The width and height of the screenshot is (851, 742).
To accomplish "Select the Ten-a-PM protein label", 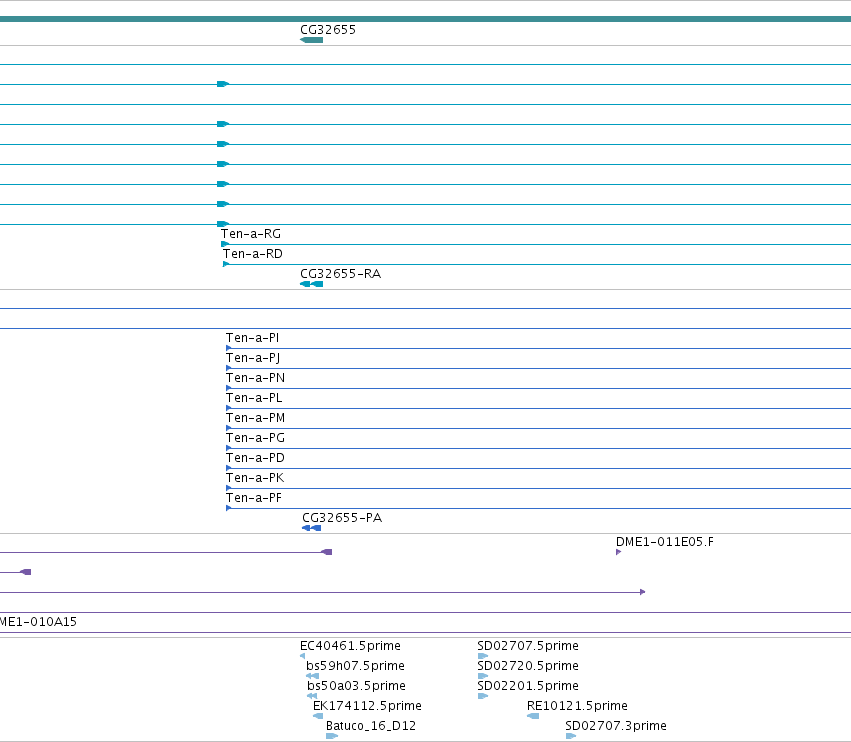I will tap(255, 418).
